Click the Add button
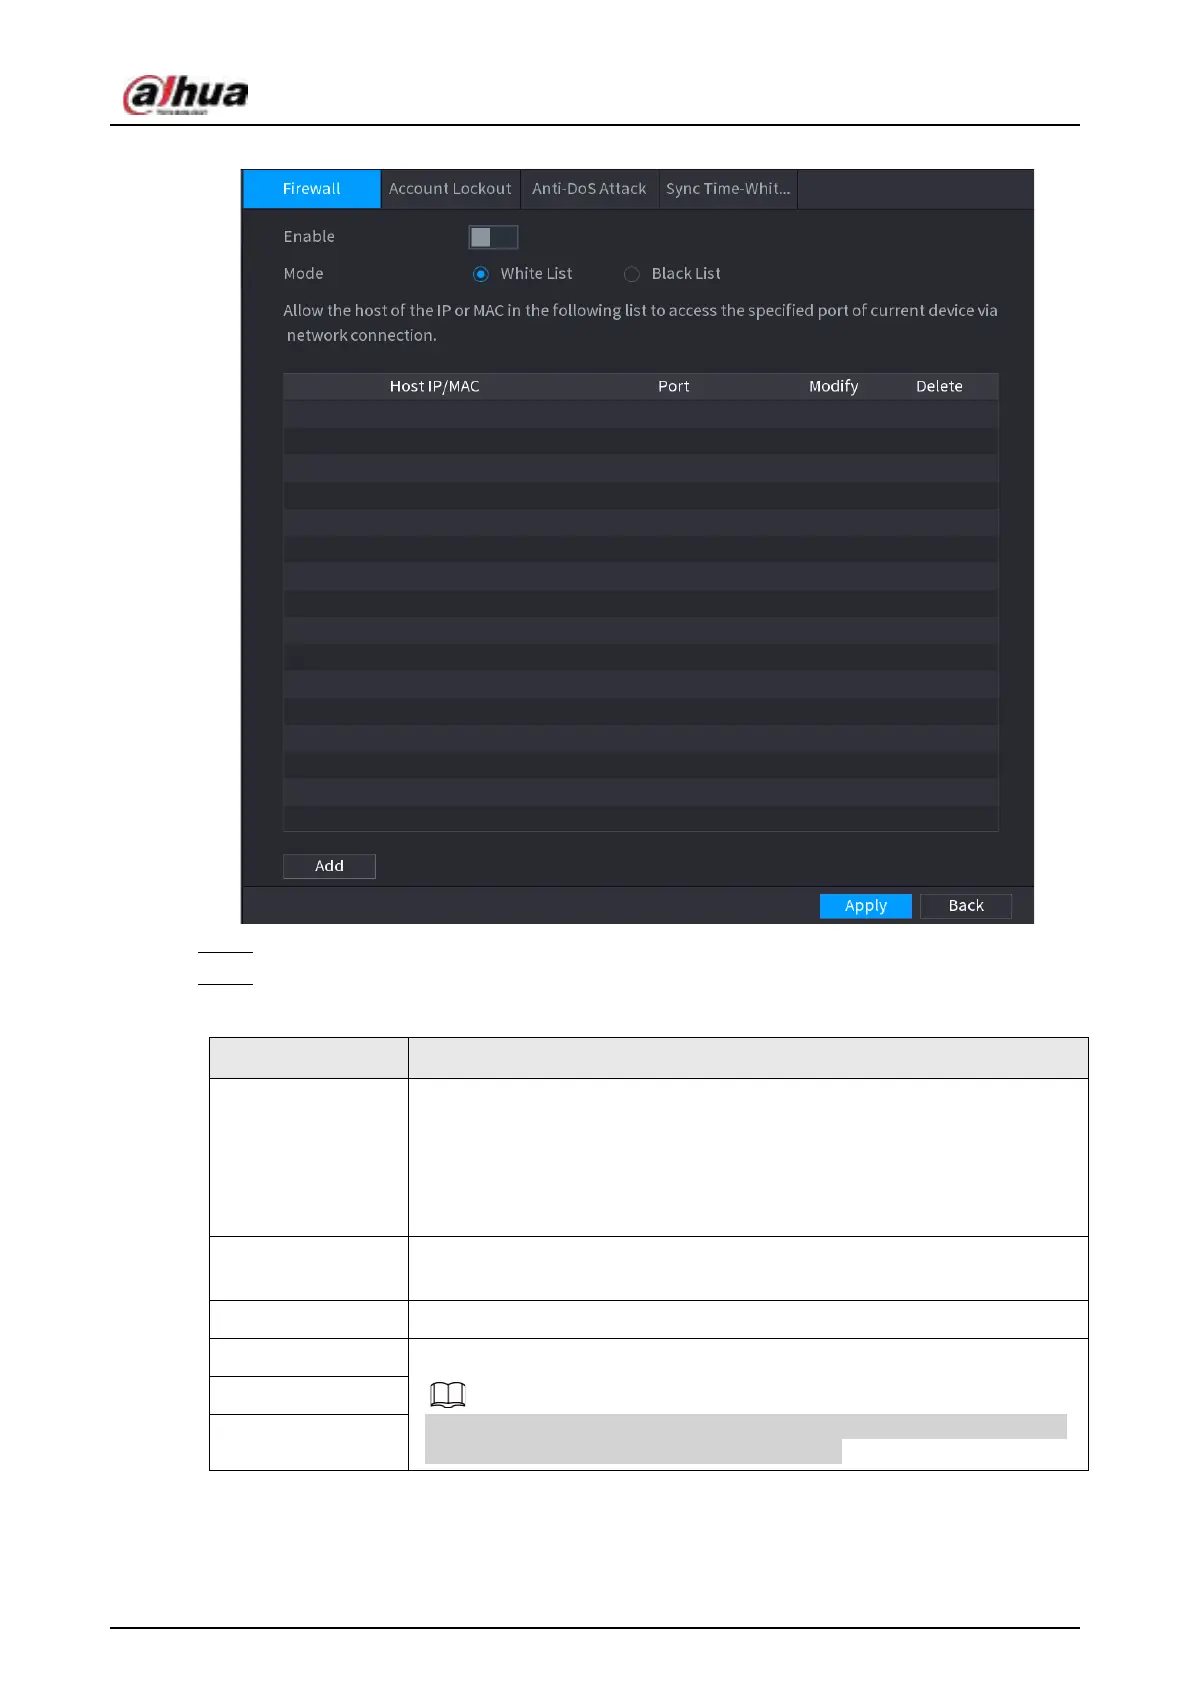Screen dimensions: 1191x1684 tap(329, 866)
